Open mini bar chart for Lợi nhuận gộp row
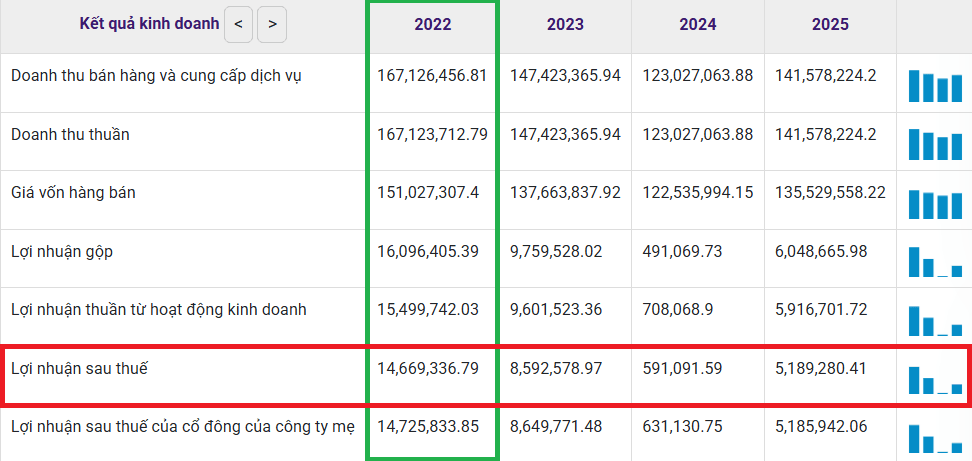The height and width of the screenshot is (461, 972). click(935, 261)
